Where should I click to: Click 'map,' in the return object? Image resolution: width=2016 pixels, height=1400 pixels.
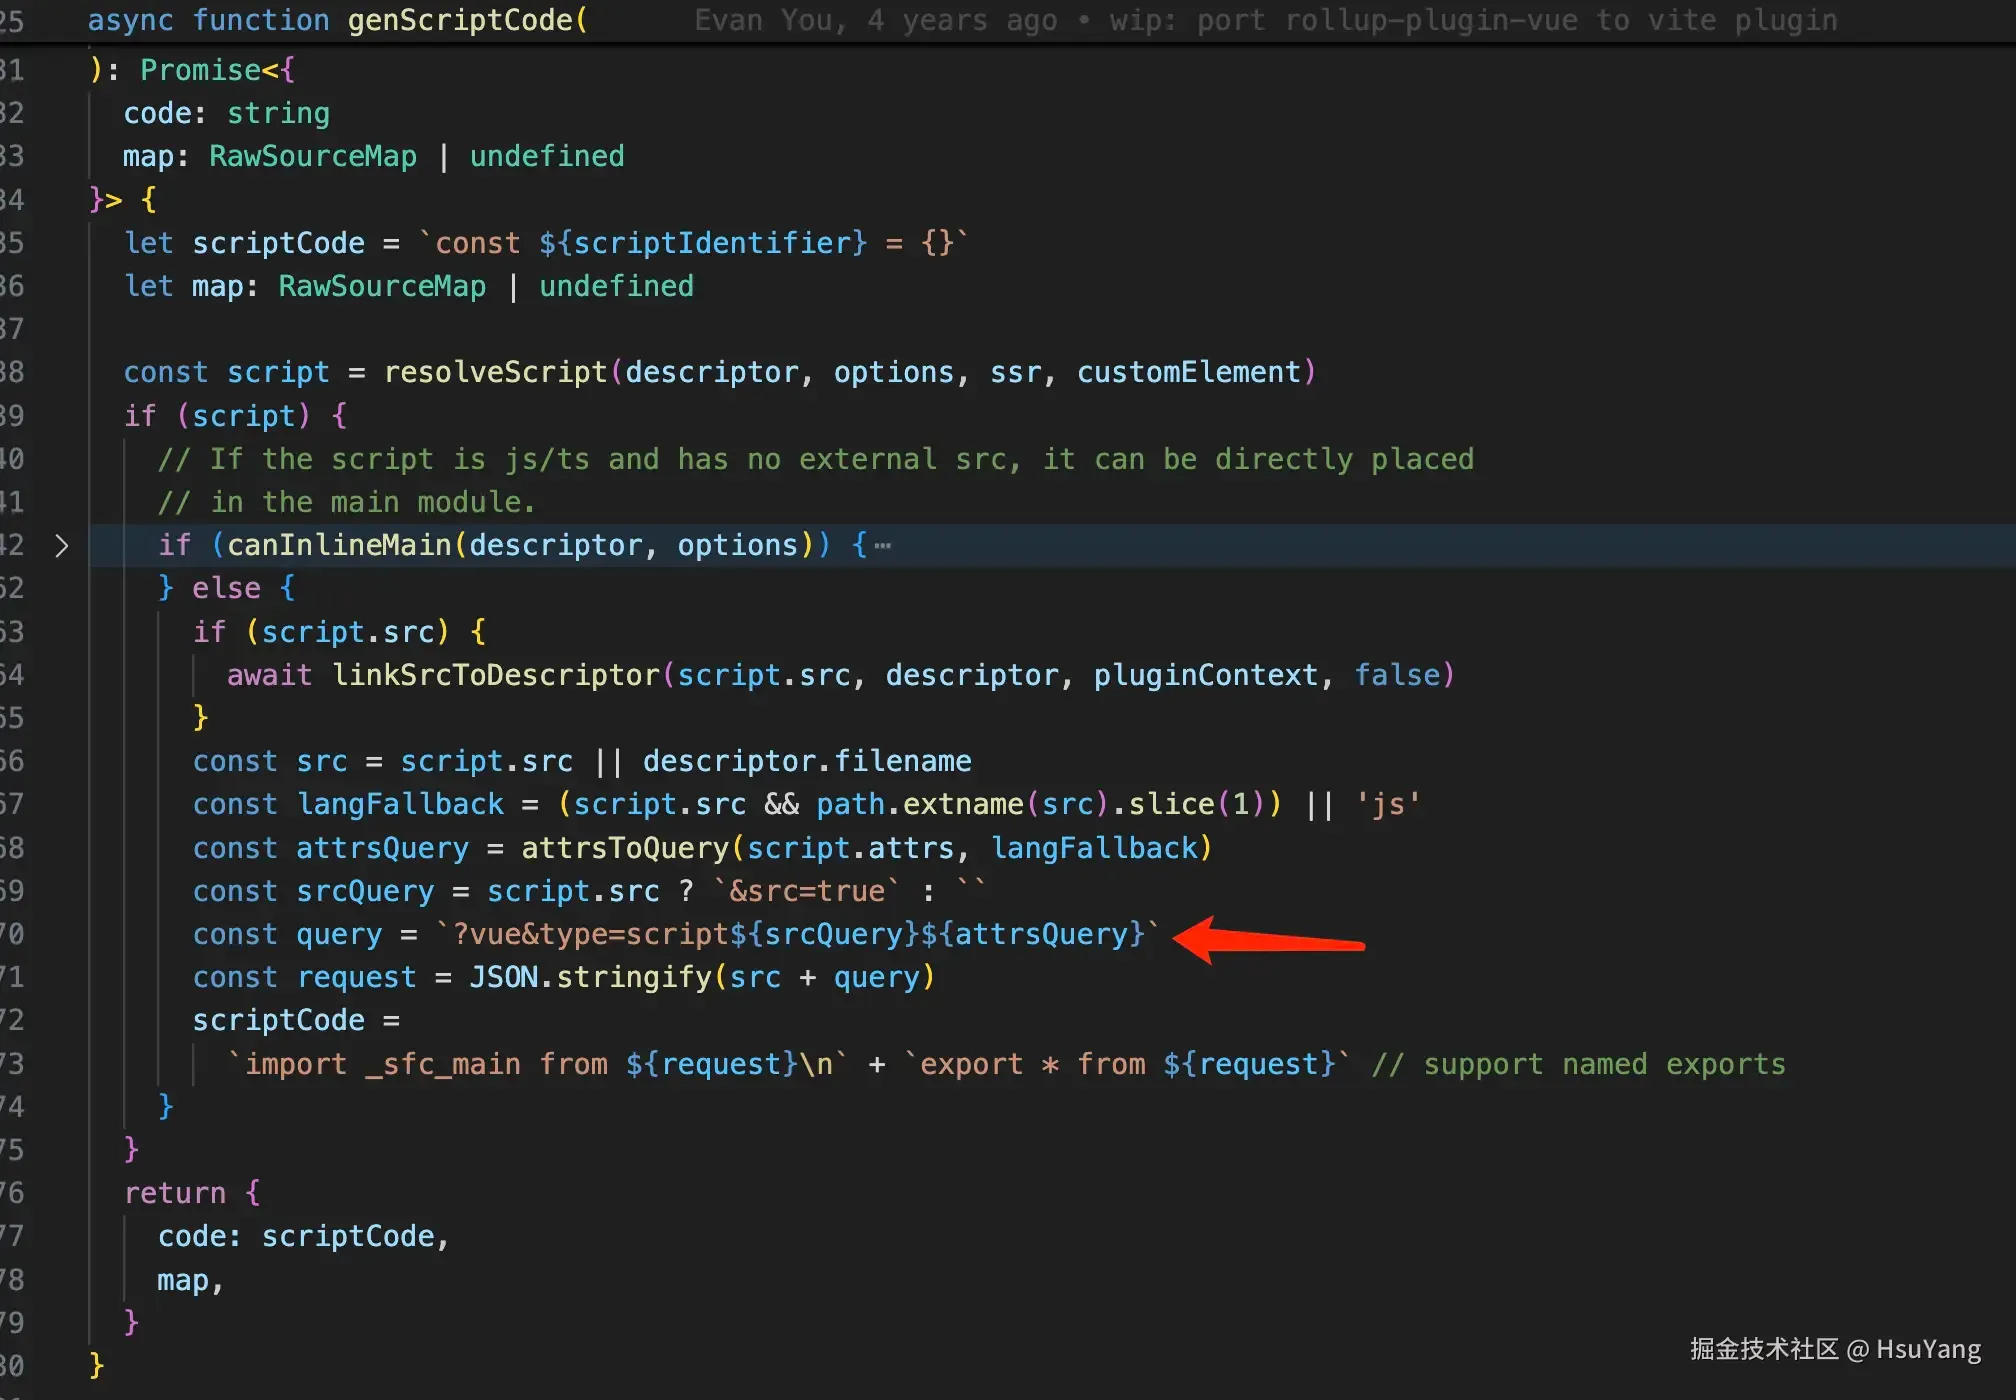coord(190,1280)
